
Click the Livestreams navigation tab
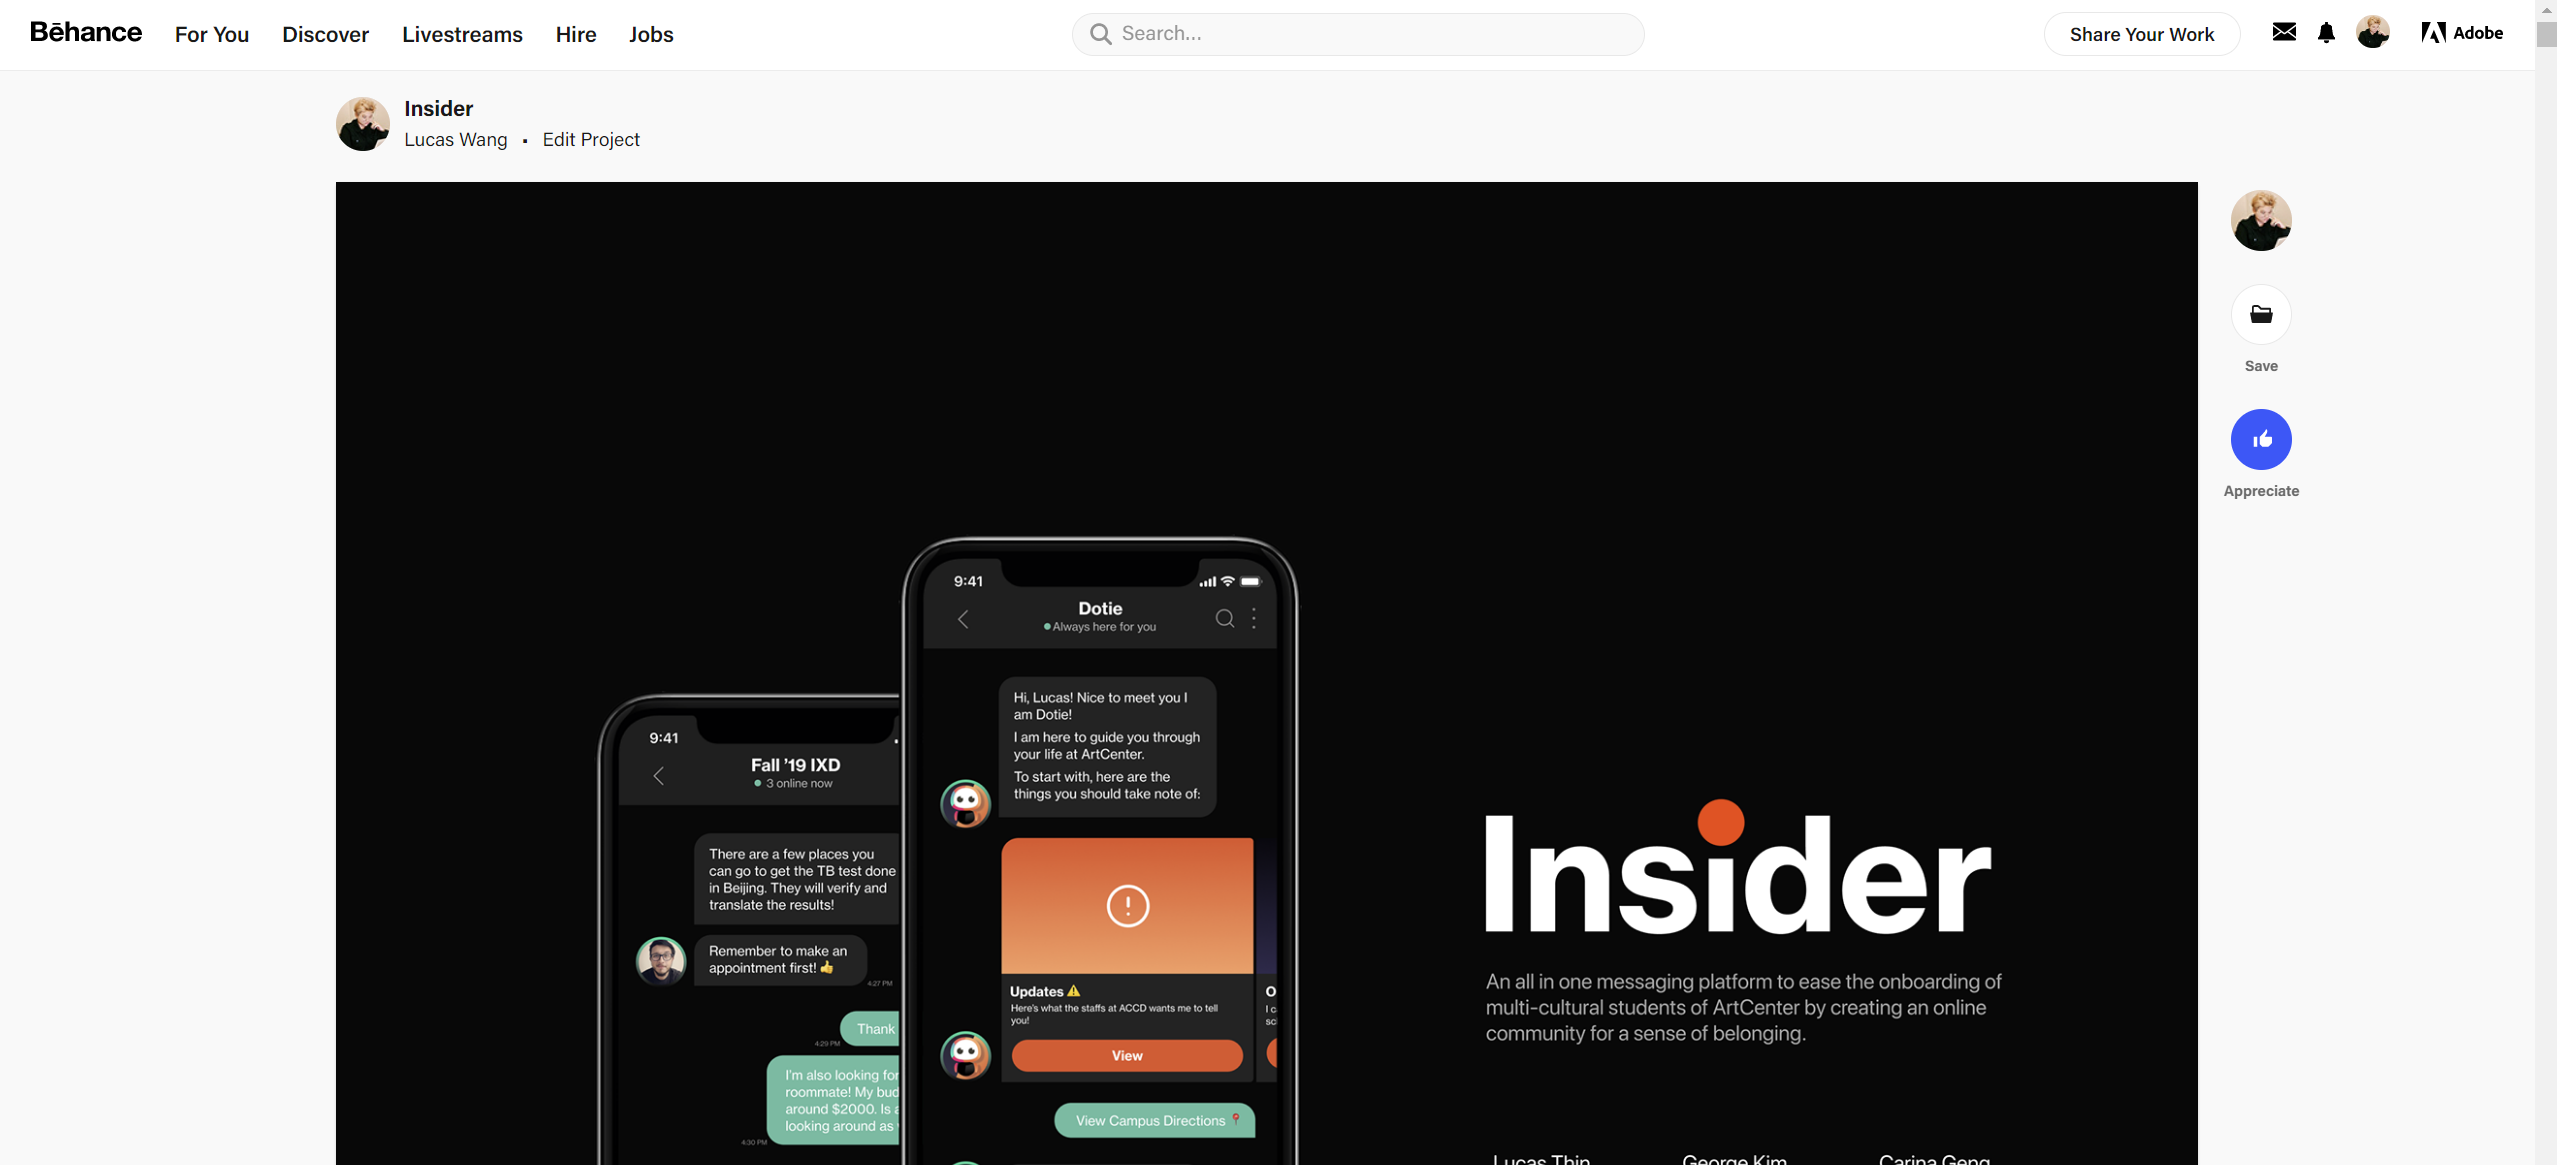point(463,33)
